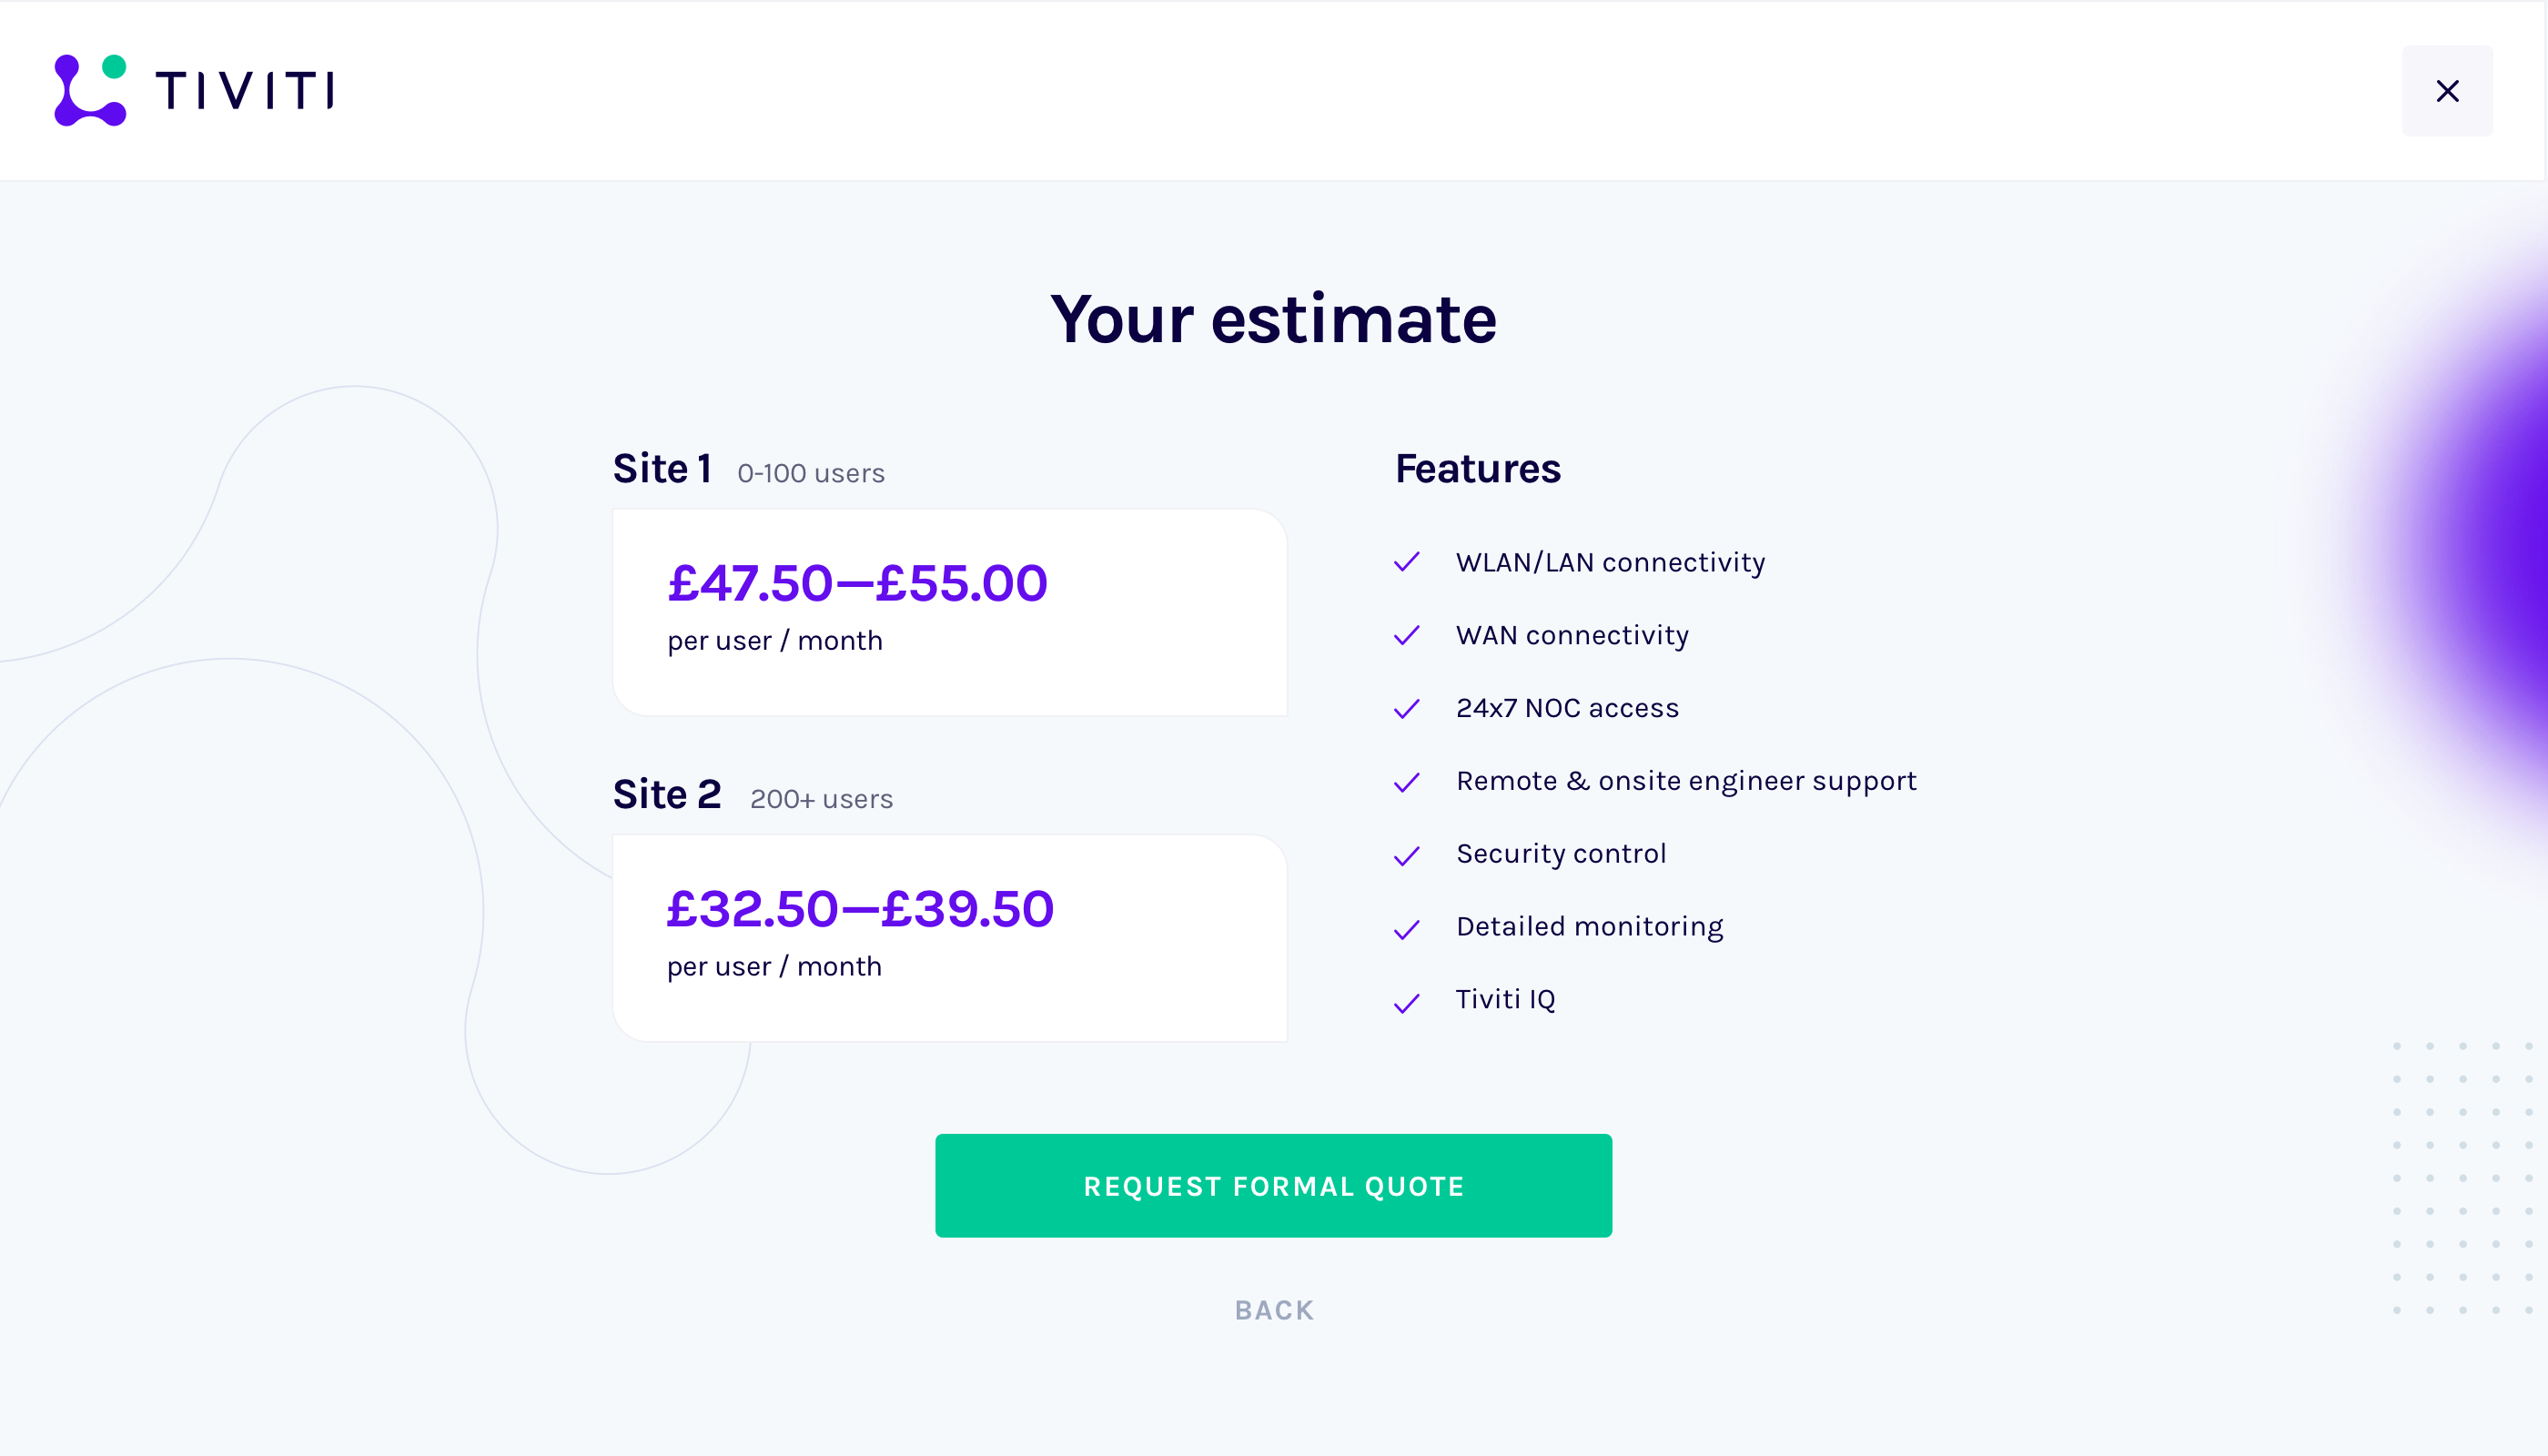This screenshot has width=2548, height=1456.
Task: Click the Security control checkmark icon
Action: [x=1407, y=855]
